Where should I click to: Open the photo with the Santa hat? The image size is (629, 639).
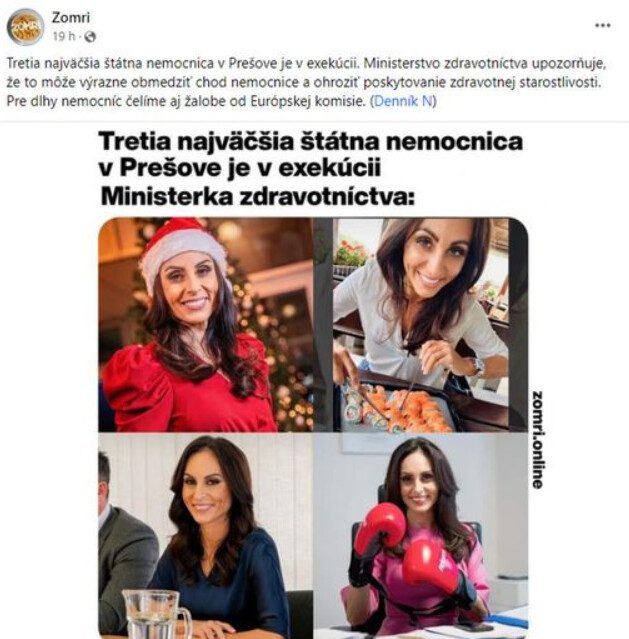click(205, 325)
